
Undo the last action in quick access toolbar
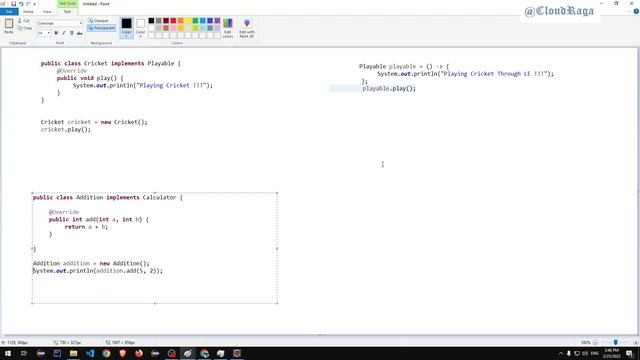click(21, 4)
